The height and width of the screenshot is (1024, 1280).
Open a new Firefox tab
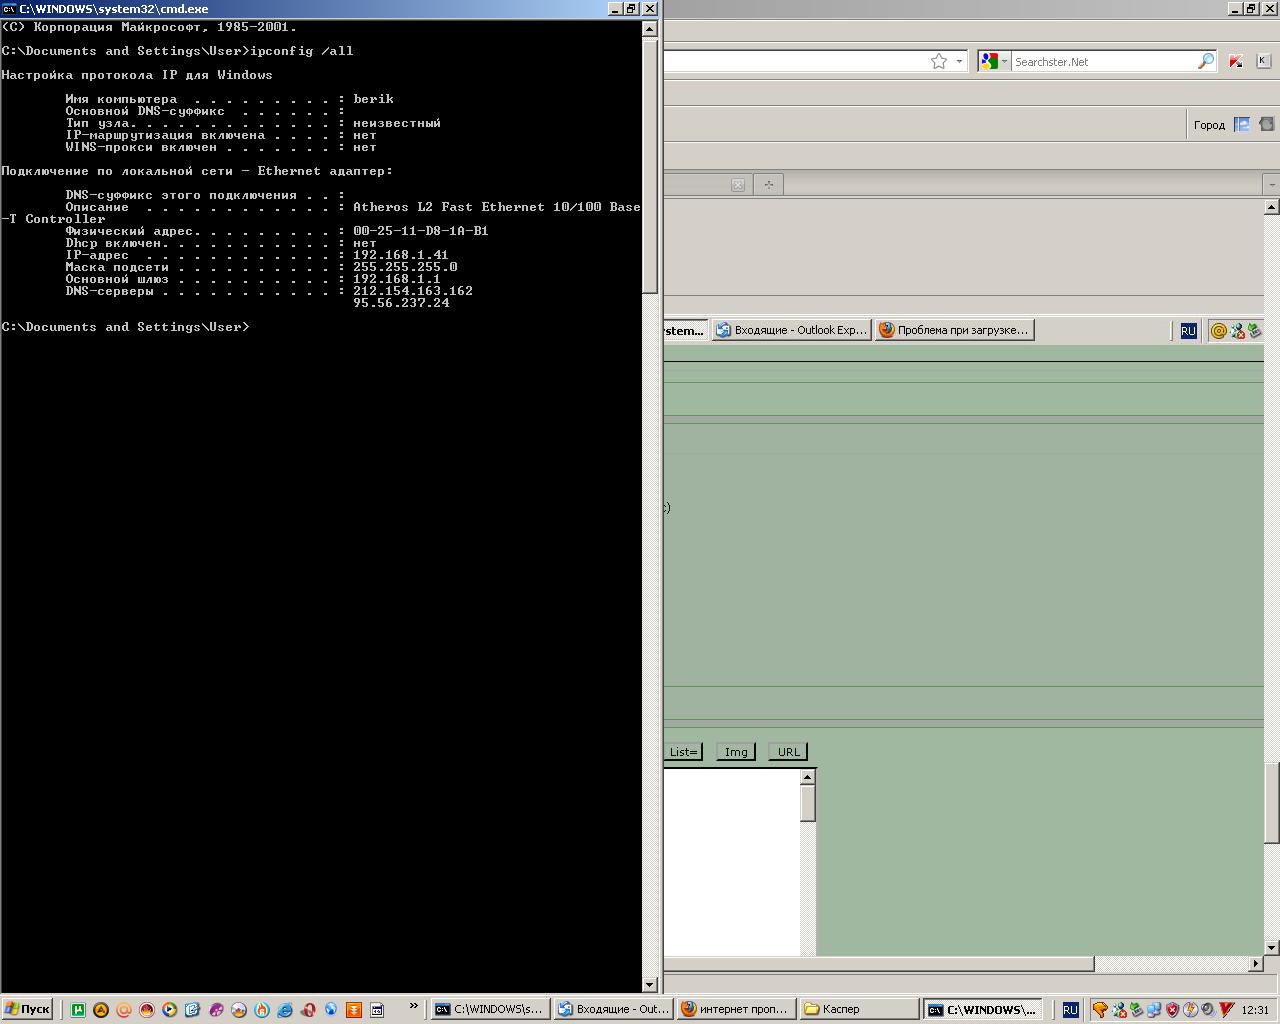[x=768, y=184]
